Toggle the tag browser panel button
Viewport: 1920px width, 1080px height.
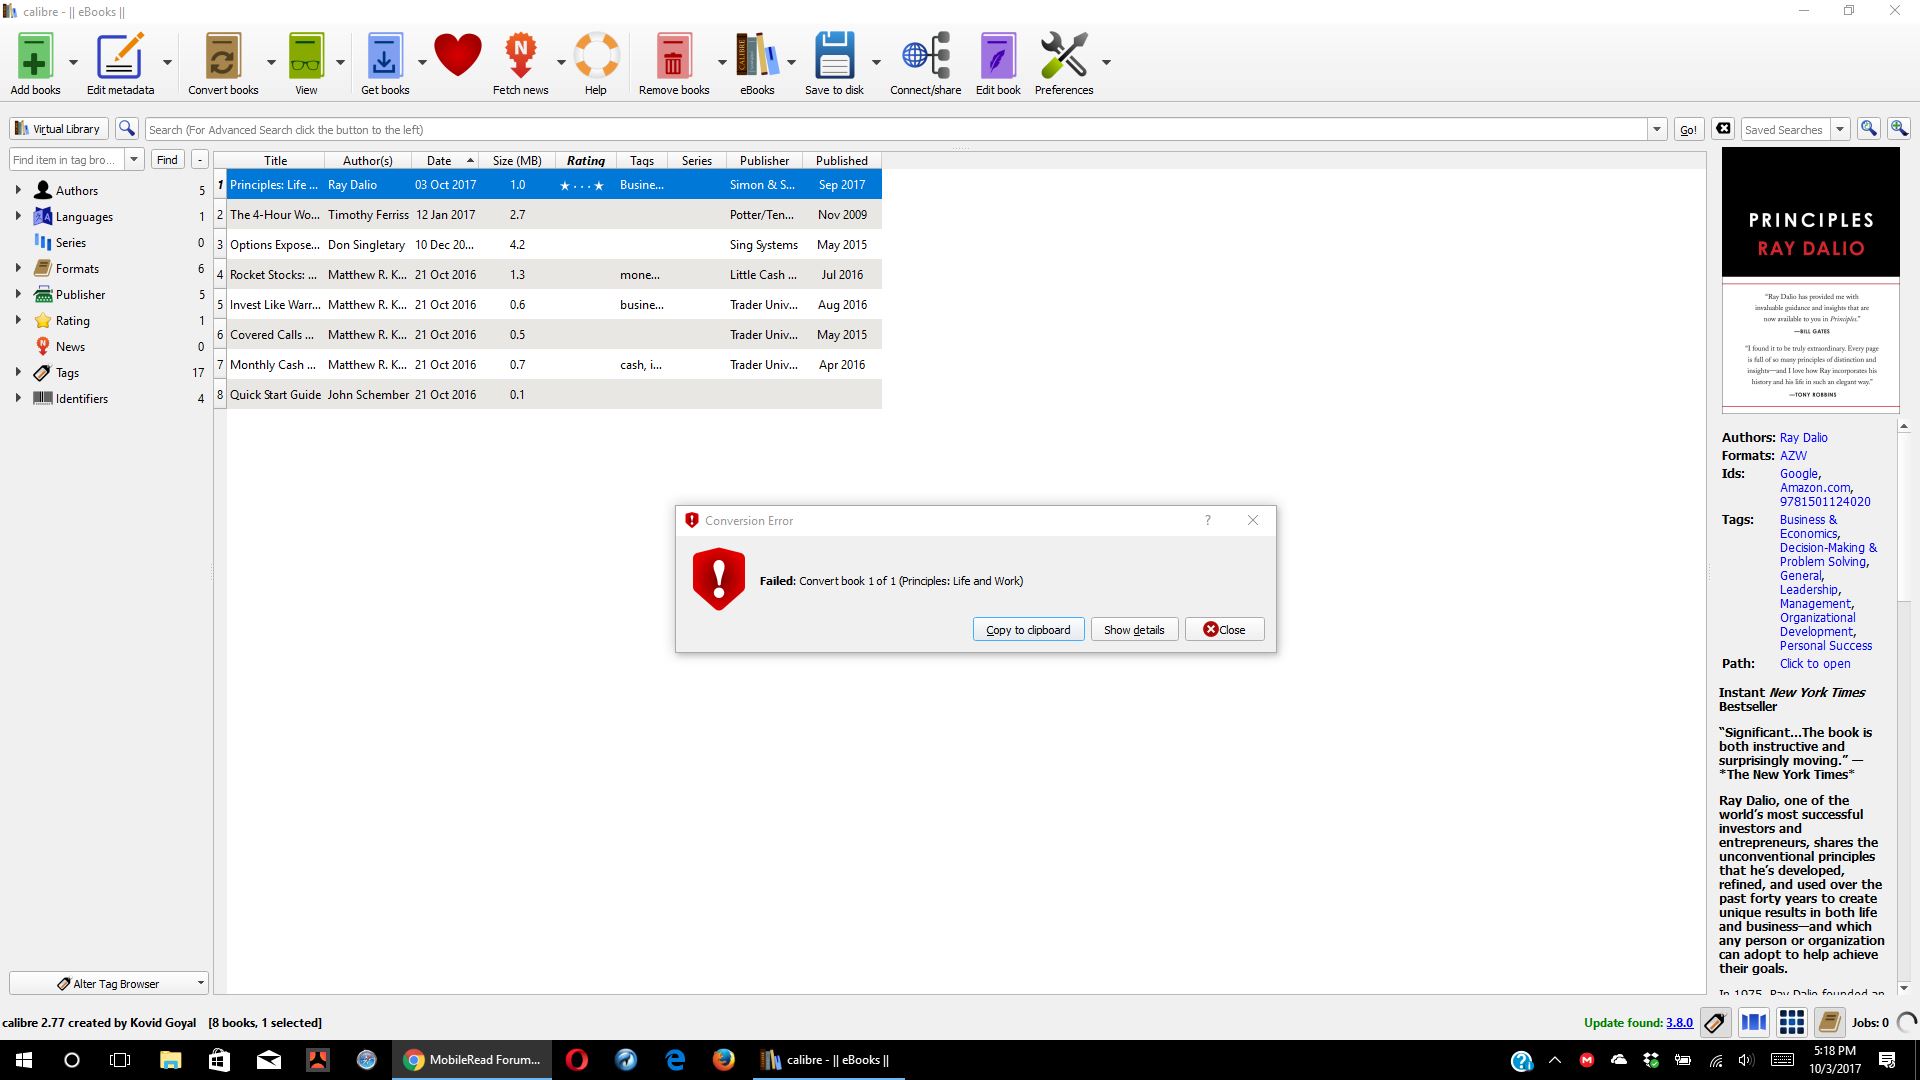(1715, 1022)
